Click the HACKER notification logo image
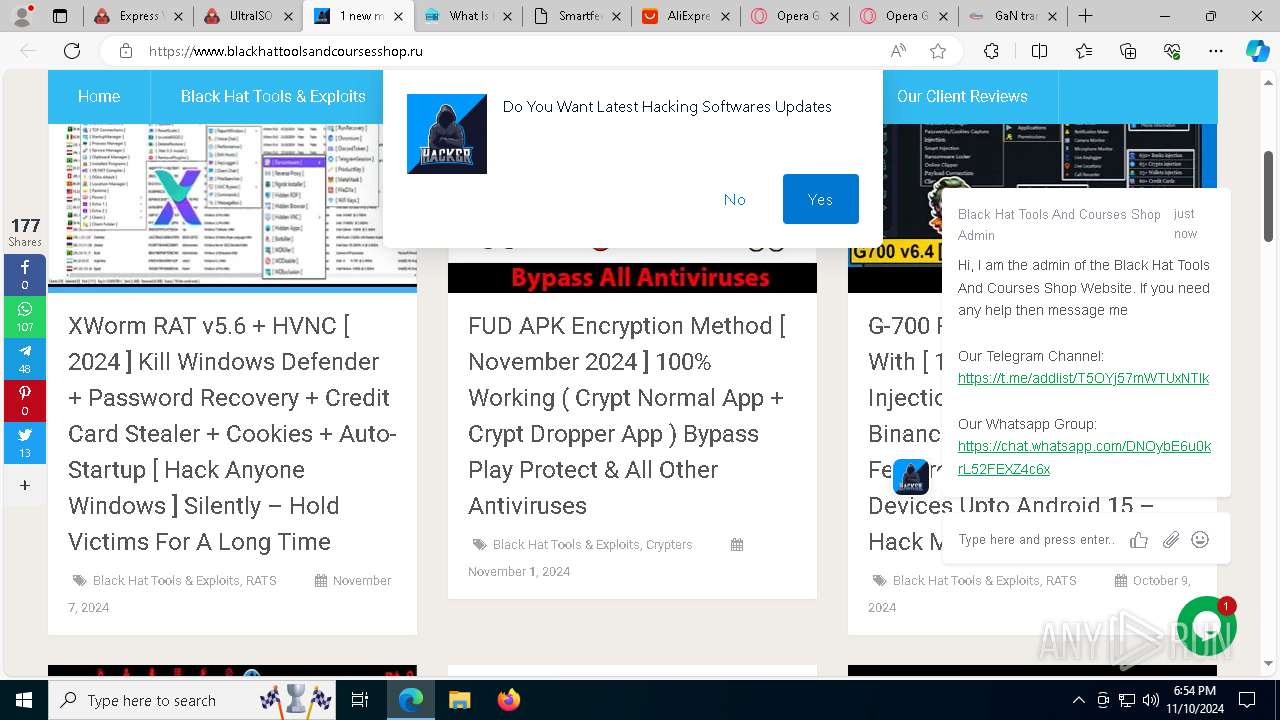 (447, 134)
